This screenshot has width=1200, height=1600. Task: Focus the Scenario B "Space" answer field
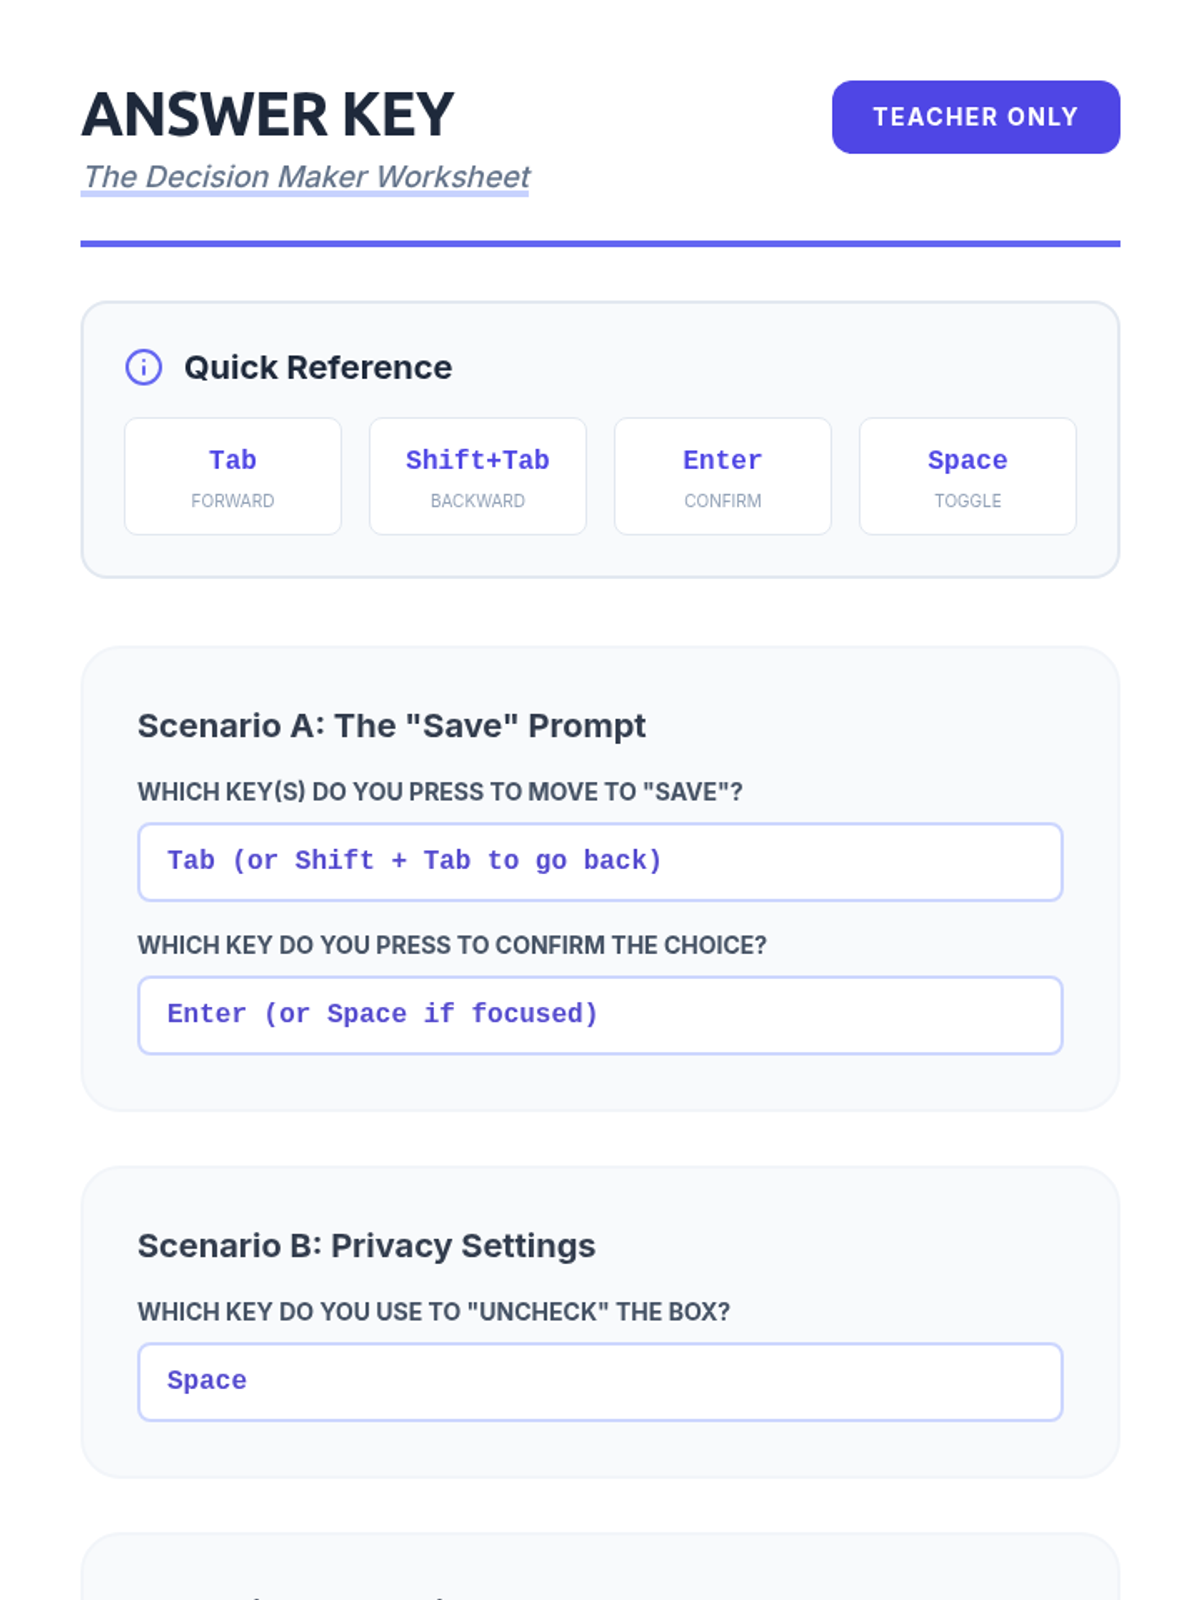(x=600, y=1381)
